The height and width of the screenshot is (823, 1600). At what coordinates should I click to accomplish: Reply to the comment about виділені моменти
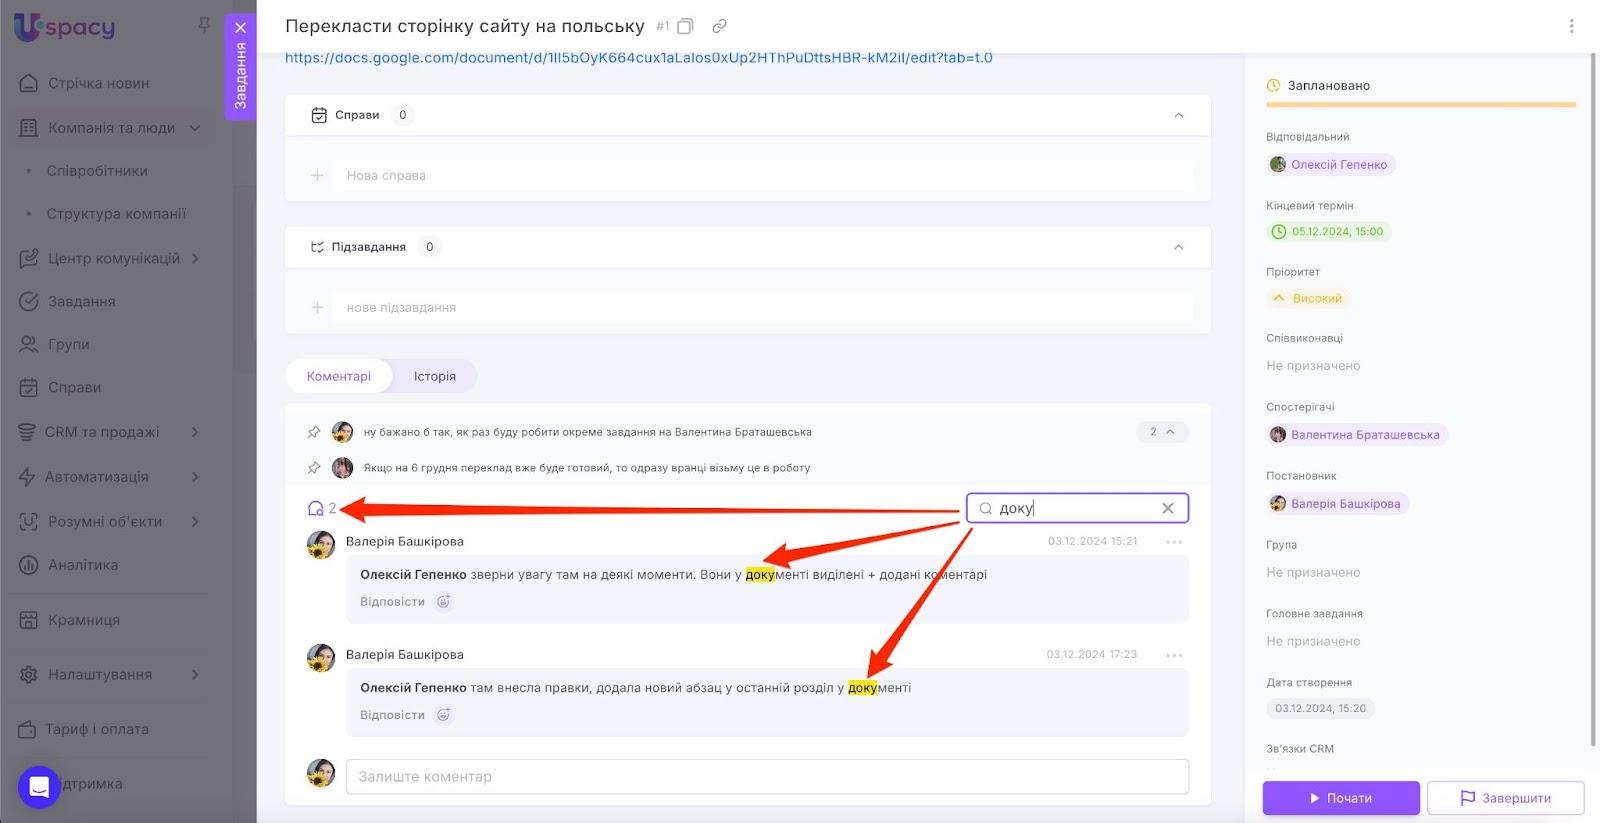click(x=392, y=602)
